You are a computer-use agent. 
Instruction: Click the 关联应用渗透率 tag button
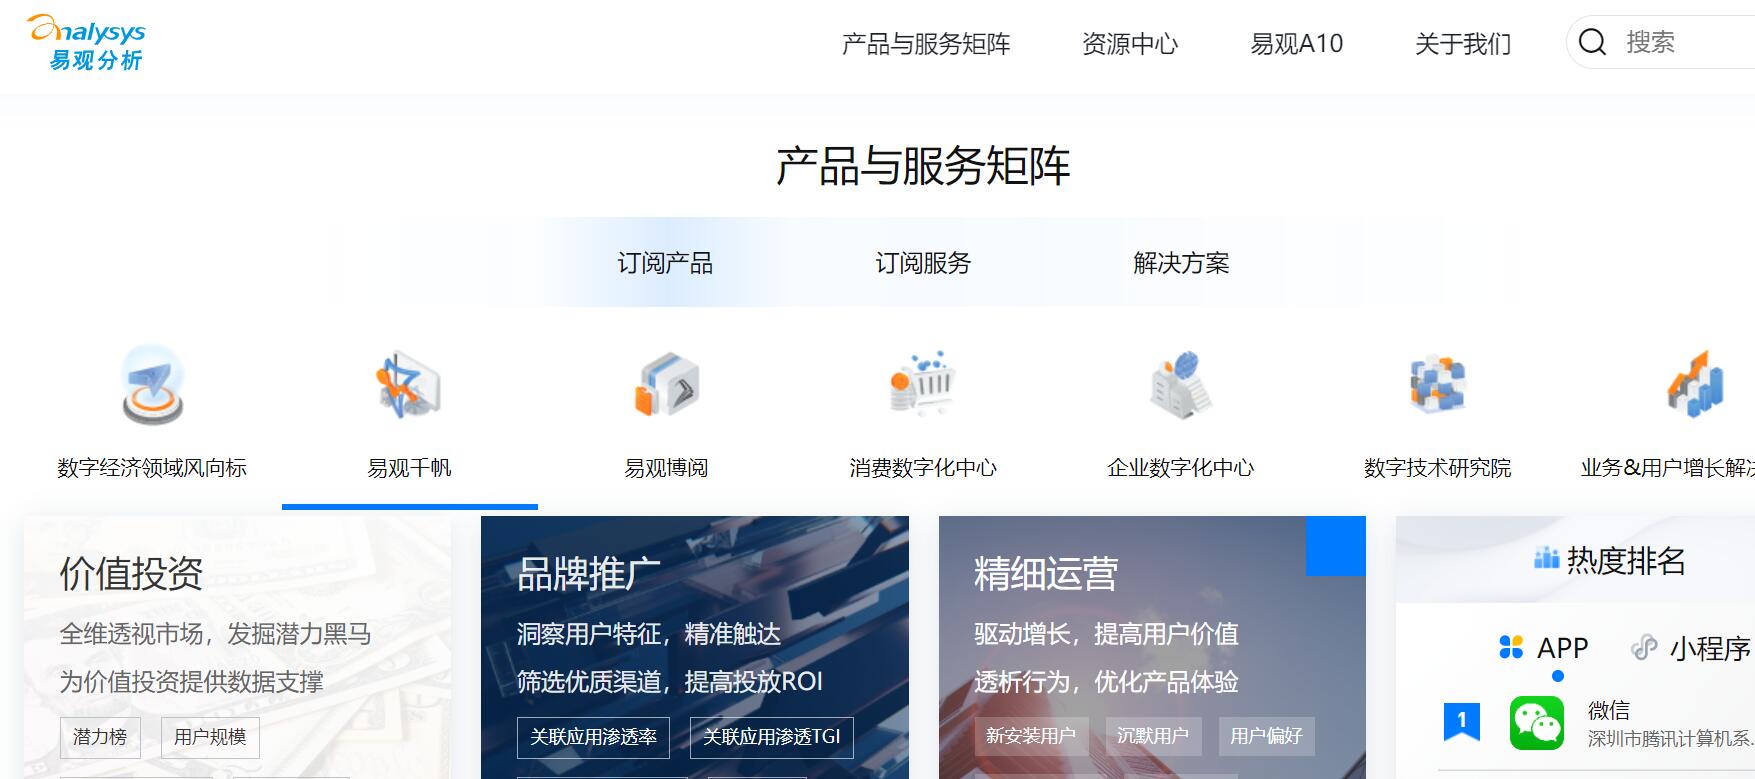pyautogui.click(x=593, y=737)
